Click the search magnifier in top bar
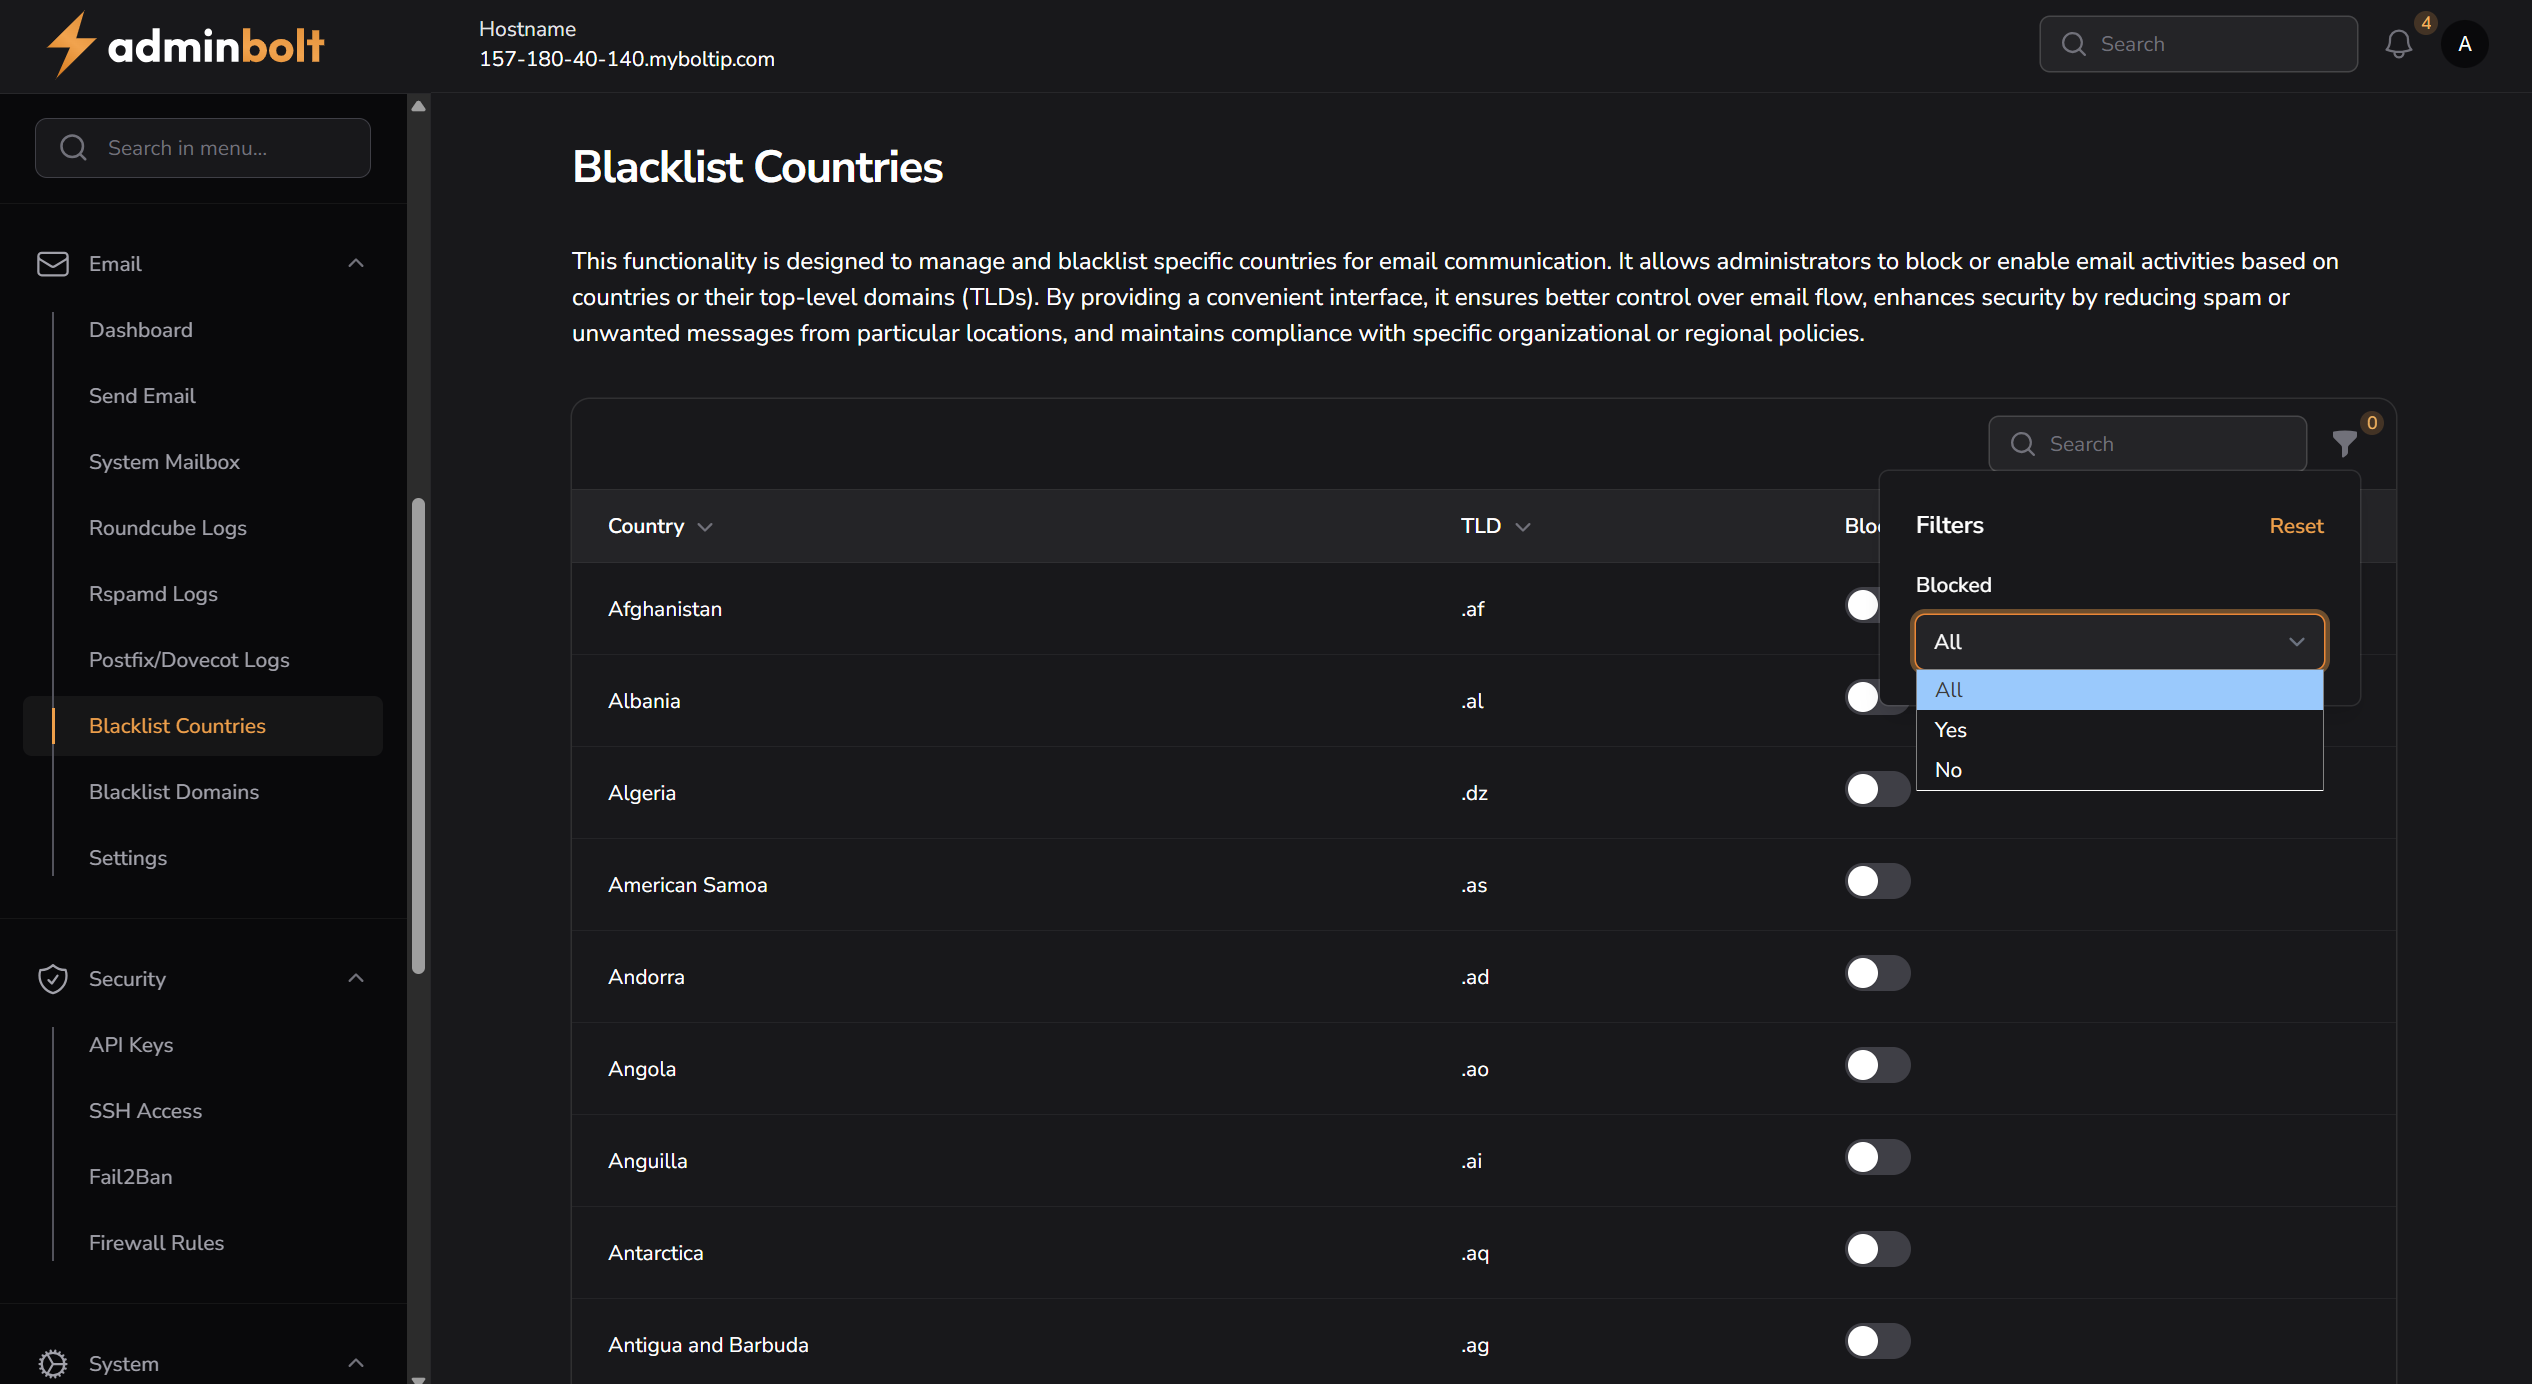This screenshot has height=1384, width=2532. [2075, 44]
